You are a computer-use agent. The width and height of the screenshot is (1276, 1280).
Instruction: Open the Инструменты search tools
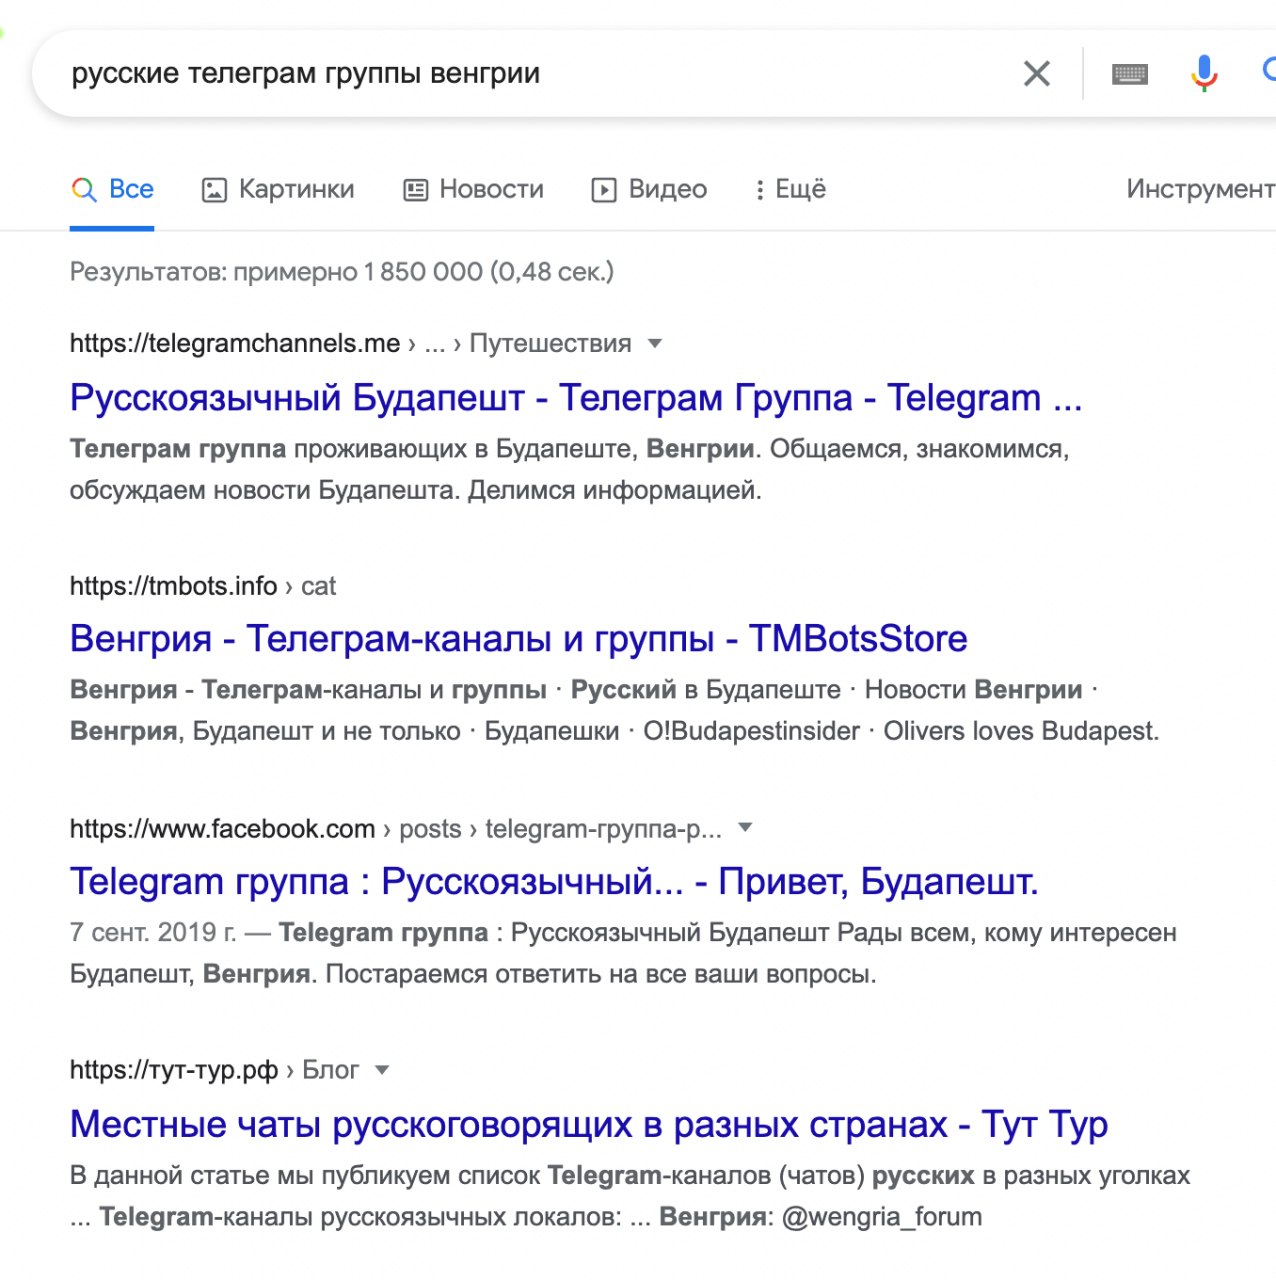tap(1200, 189)
